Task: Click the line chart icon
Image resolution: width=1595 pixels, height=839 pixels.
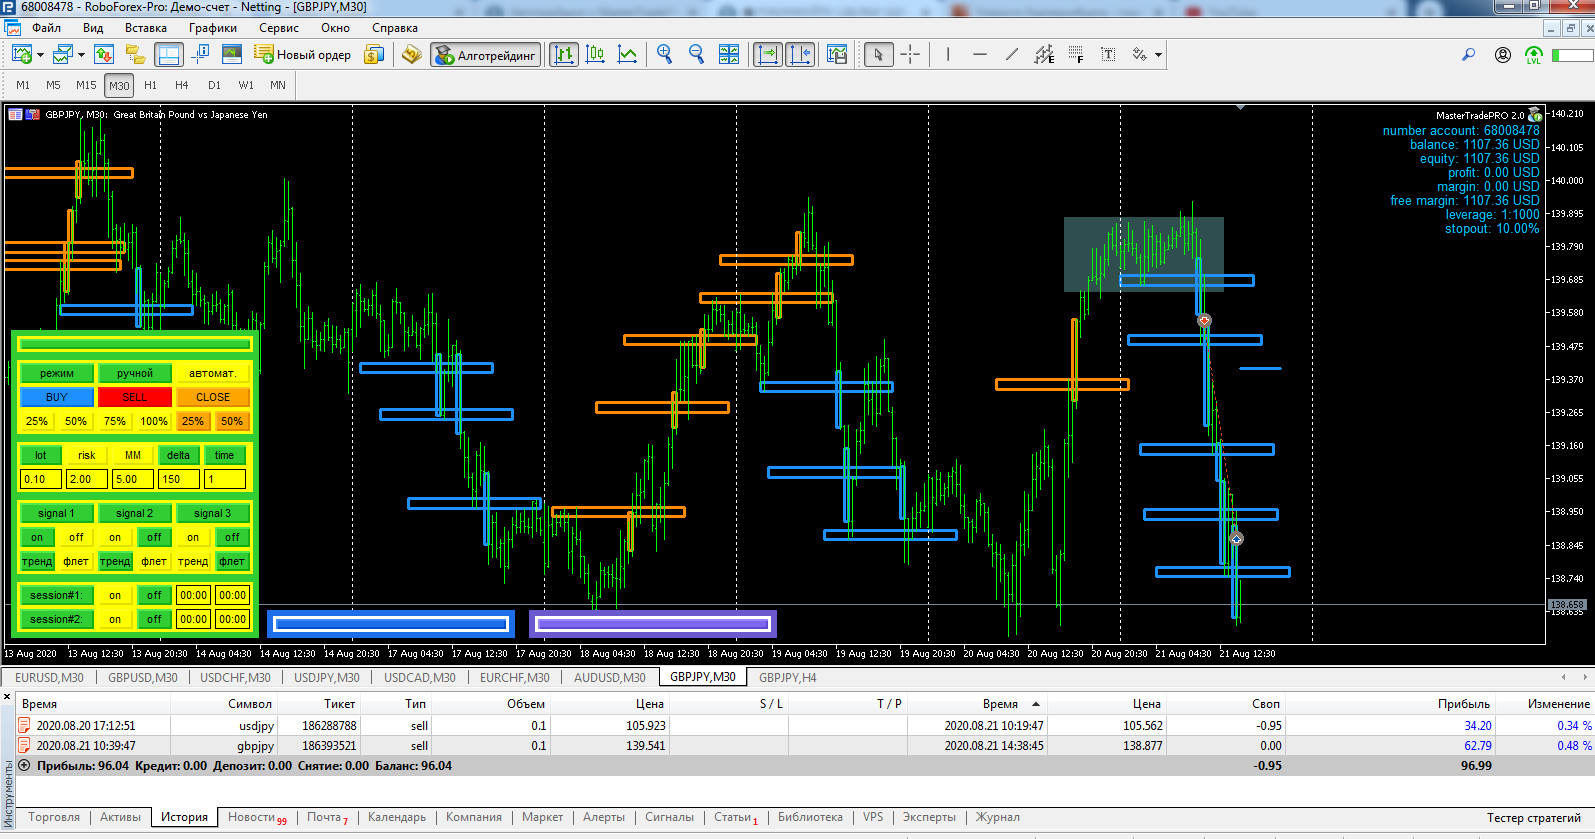Action: 627,55
